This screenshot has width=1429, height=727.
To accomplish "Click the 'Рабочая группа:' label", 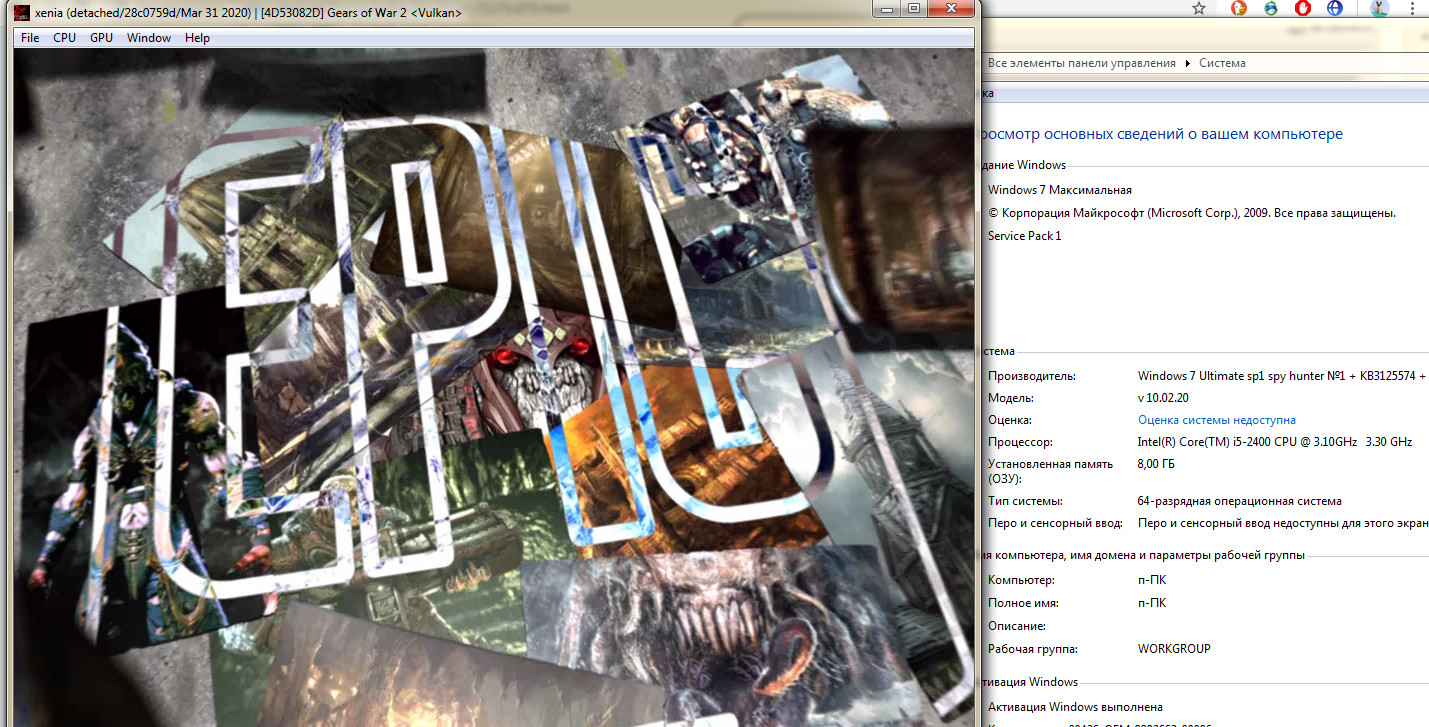I will tap(1033, 649).
